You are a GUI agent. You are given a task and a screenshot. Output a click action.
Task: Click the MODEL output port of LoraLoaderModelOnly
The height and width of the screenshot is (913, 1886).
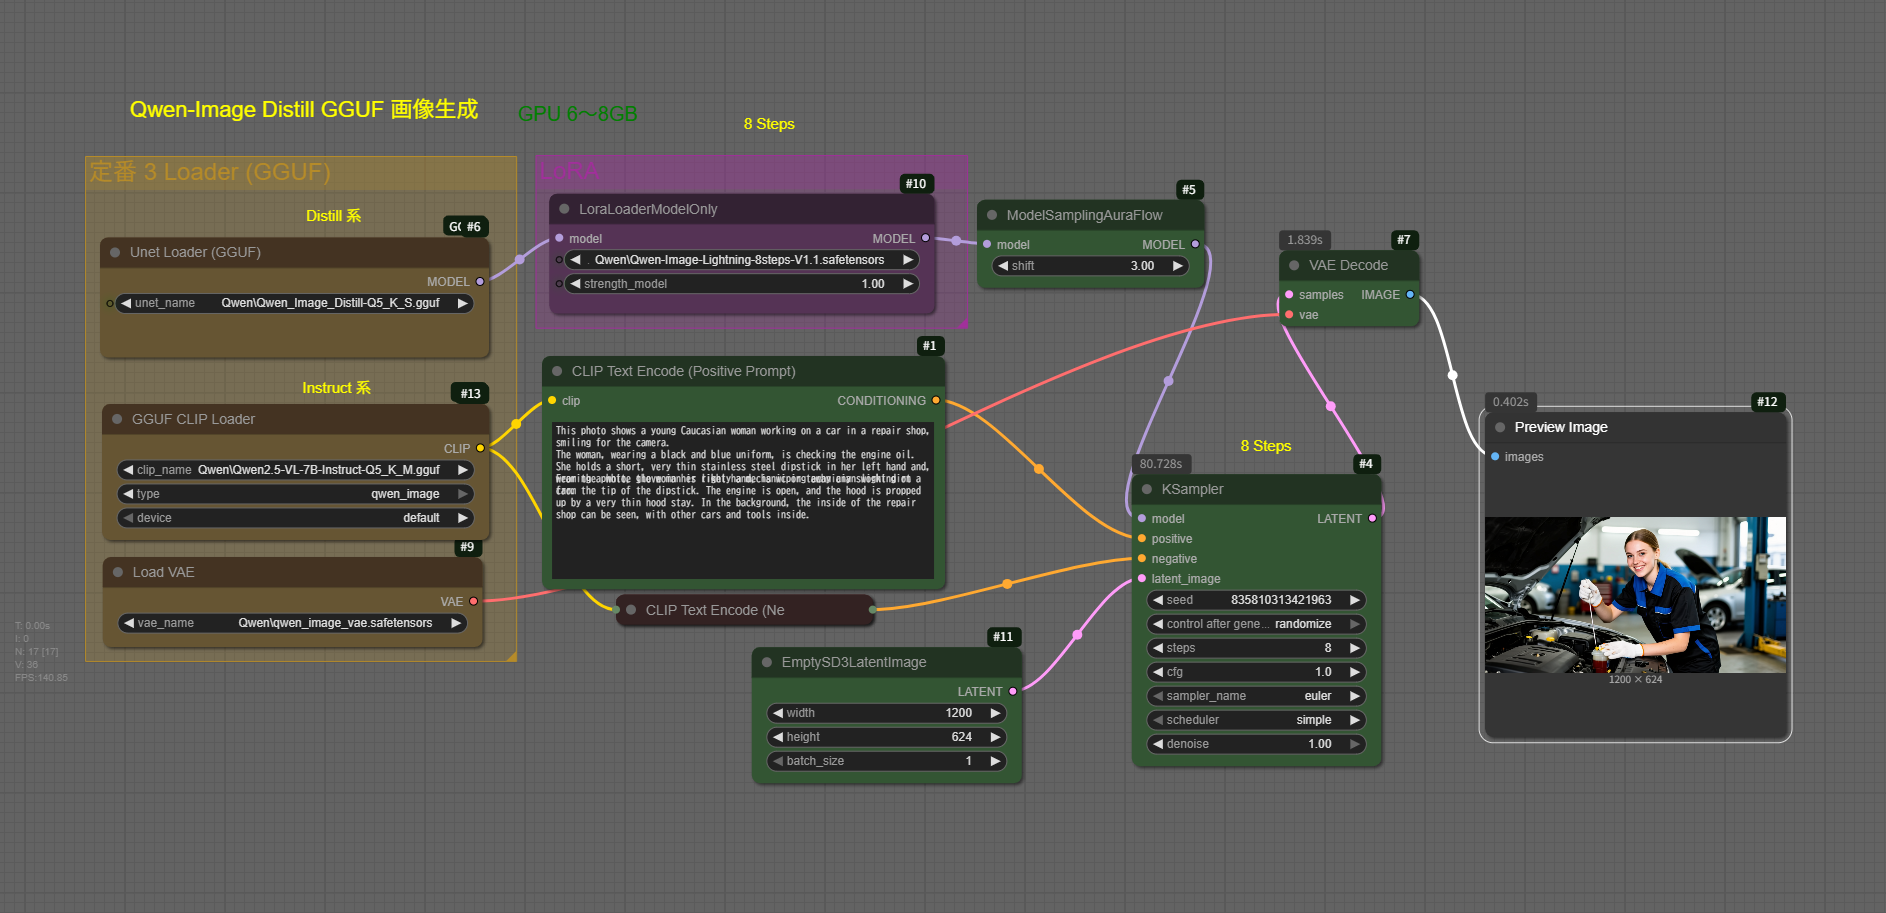coord(925,239)
